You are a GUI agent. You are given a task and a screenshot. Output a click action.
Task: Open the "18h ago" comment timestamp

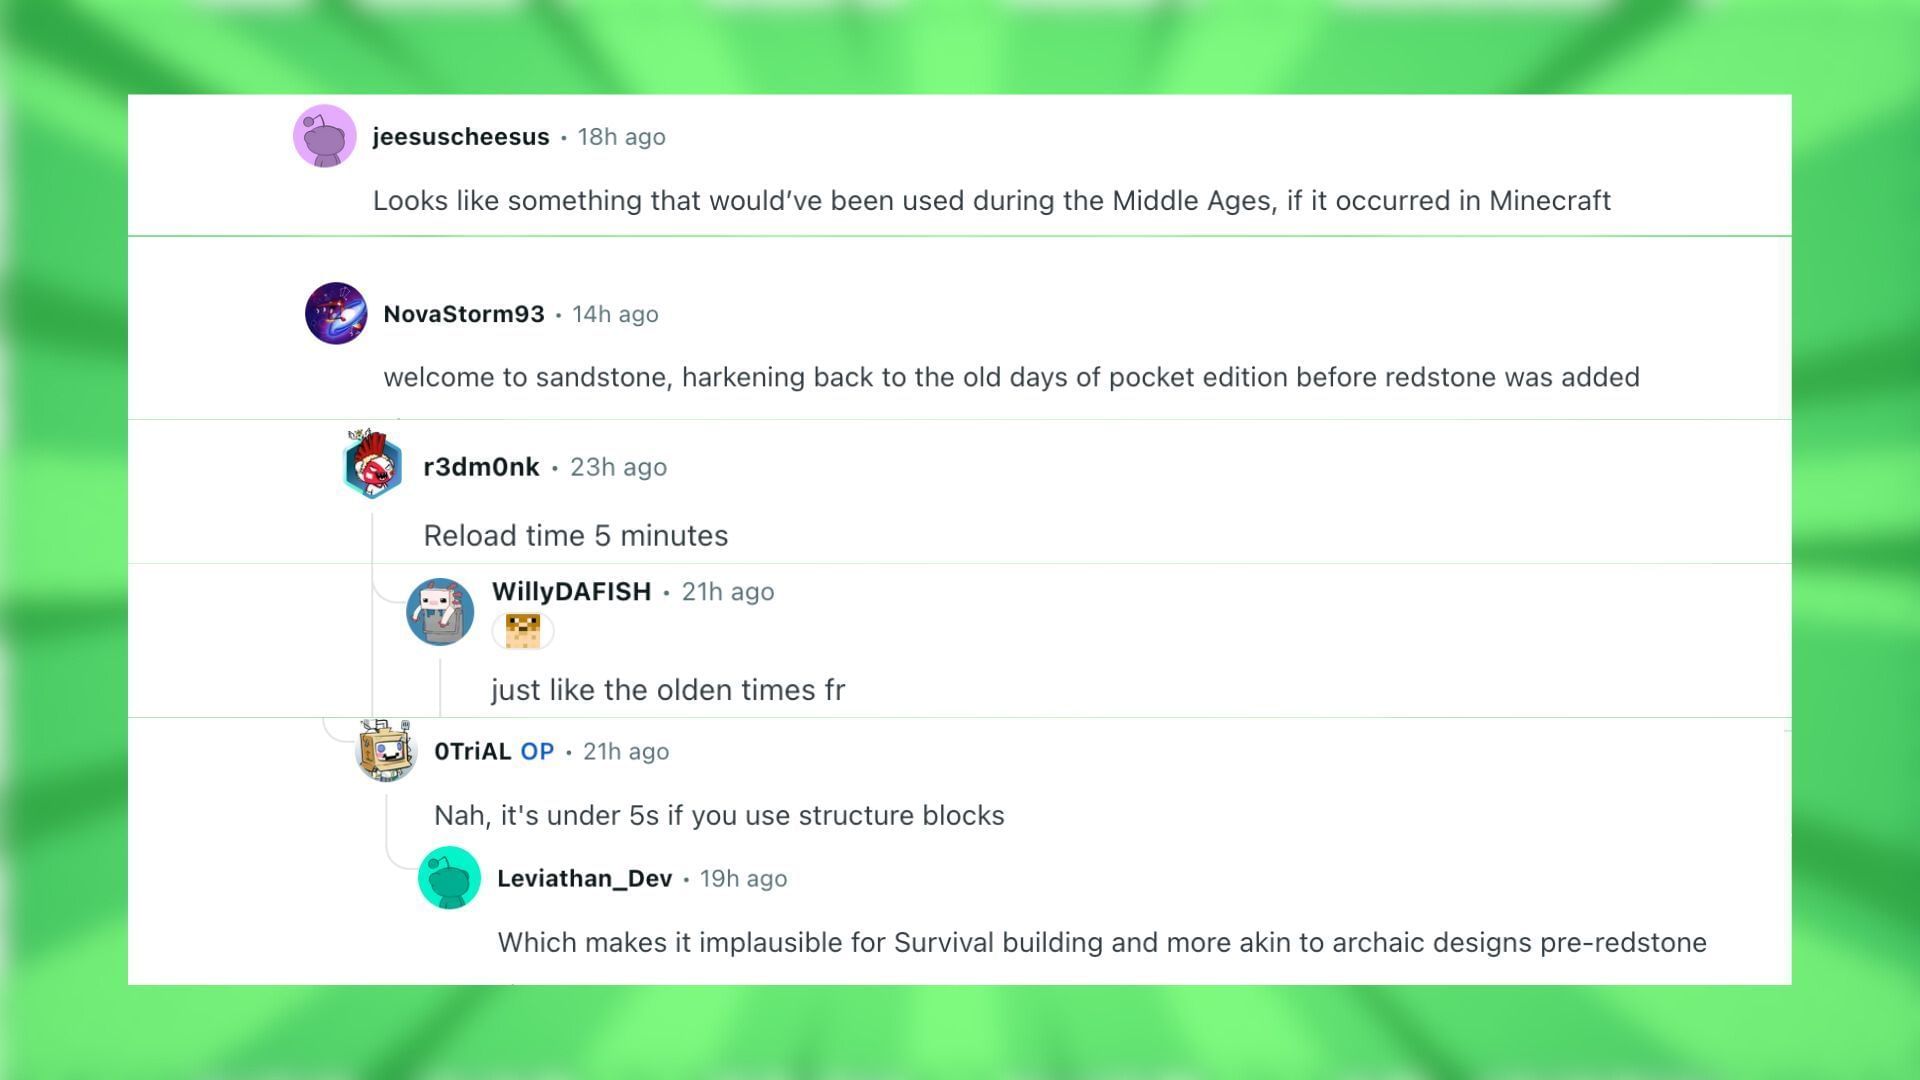tap(621, 137)
